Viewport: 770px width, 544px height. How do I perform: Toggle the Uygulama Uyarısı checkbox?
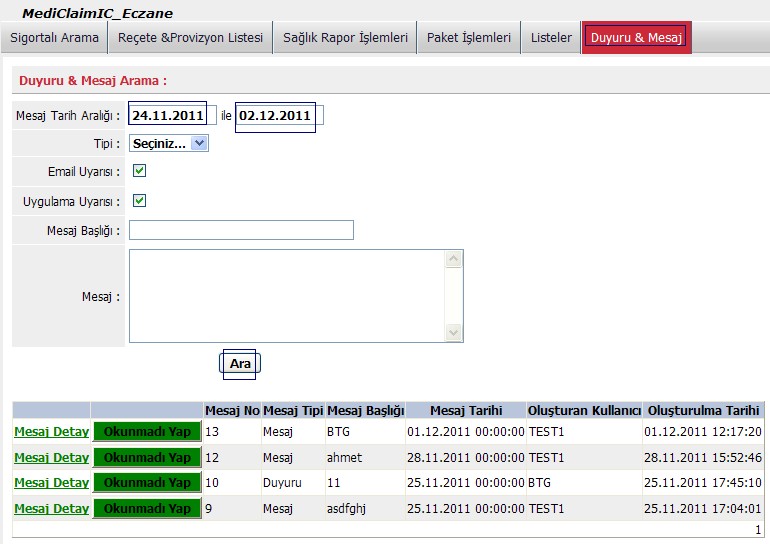pyautogui.click(x=140, y=201)
